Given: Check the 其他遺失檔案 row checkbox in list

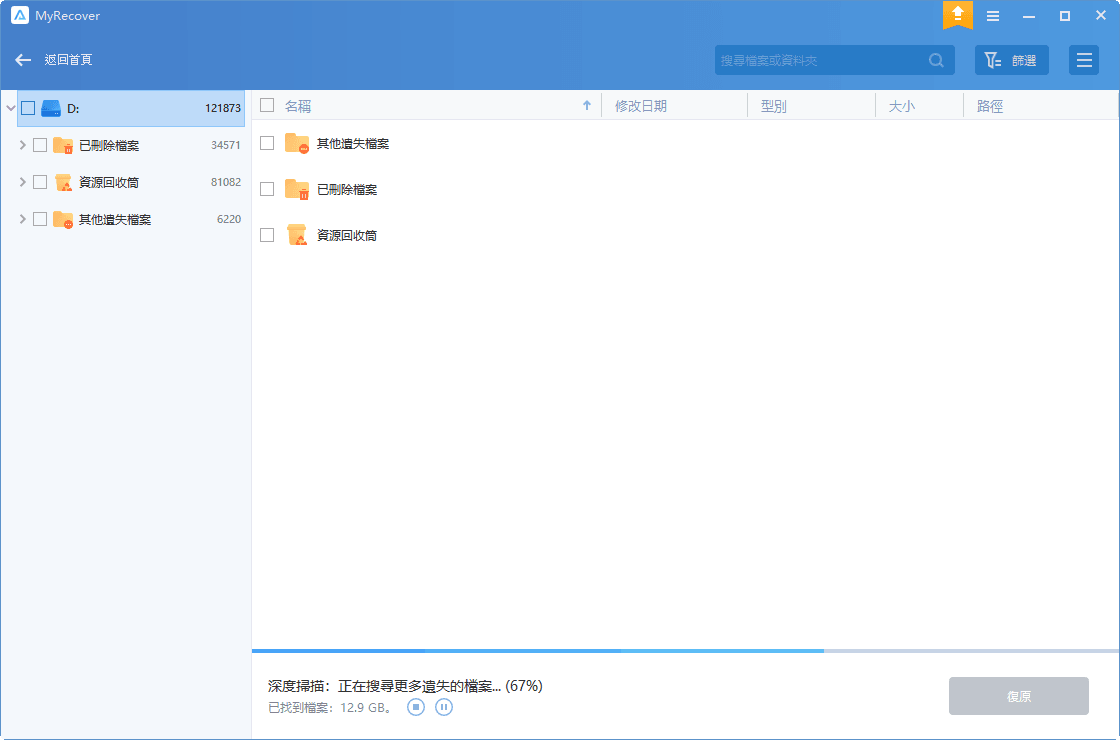Looking at the screenshot, I should coord(267,144).
